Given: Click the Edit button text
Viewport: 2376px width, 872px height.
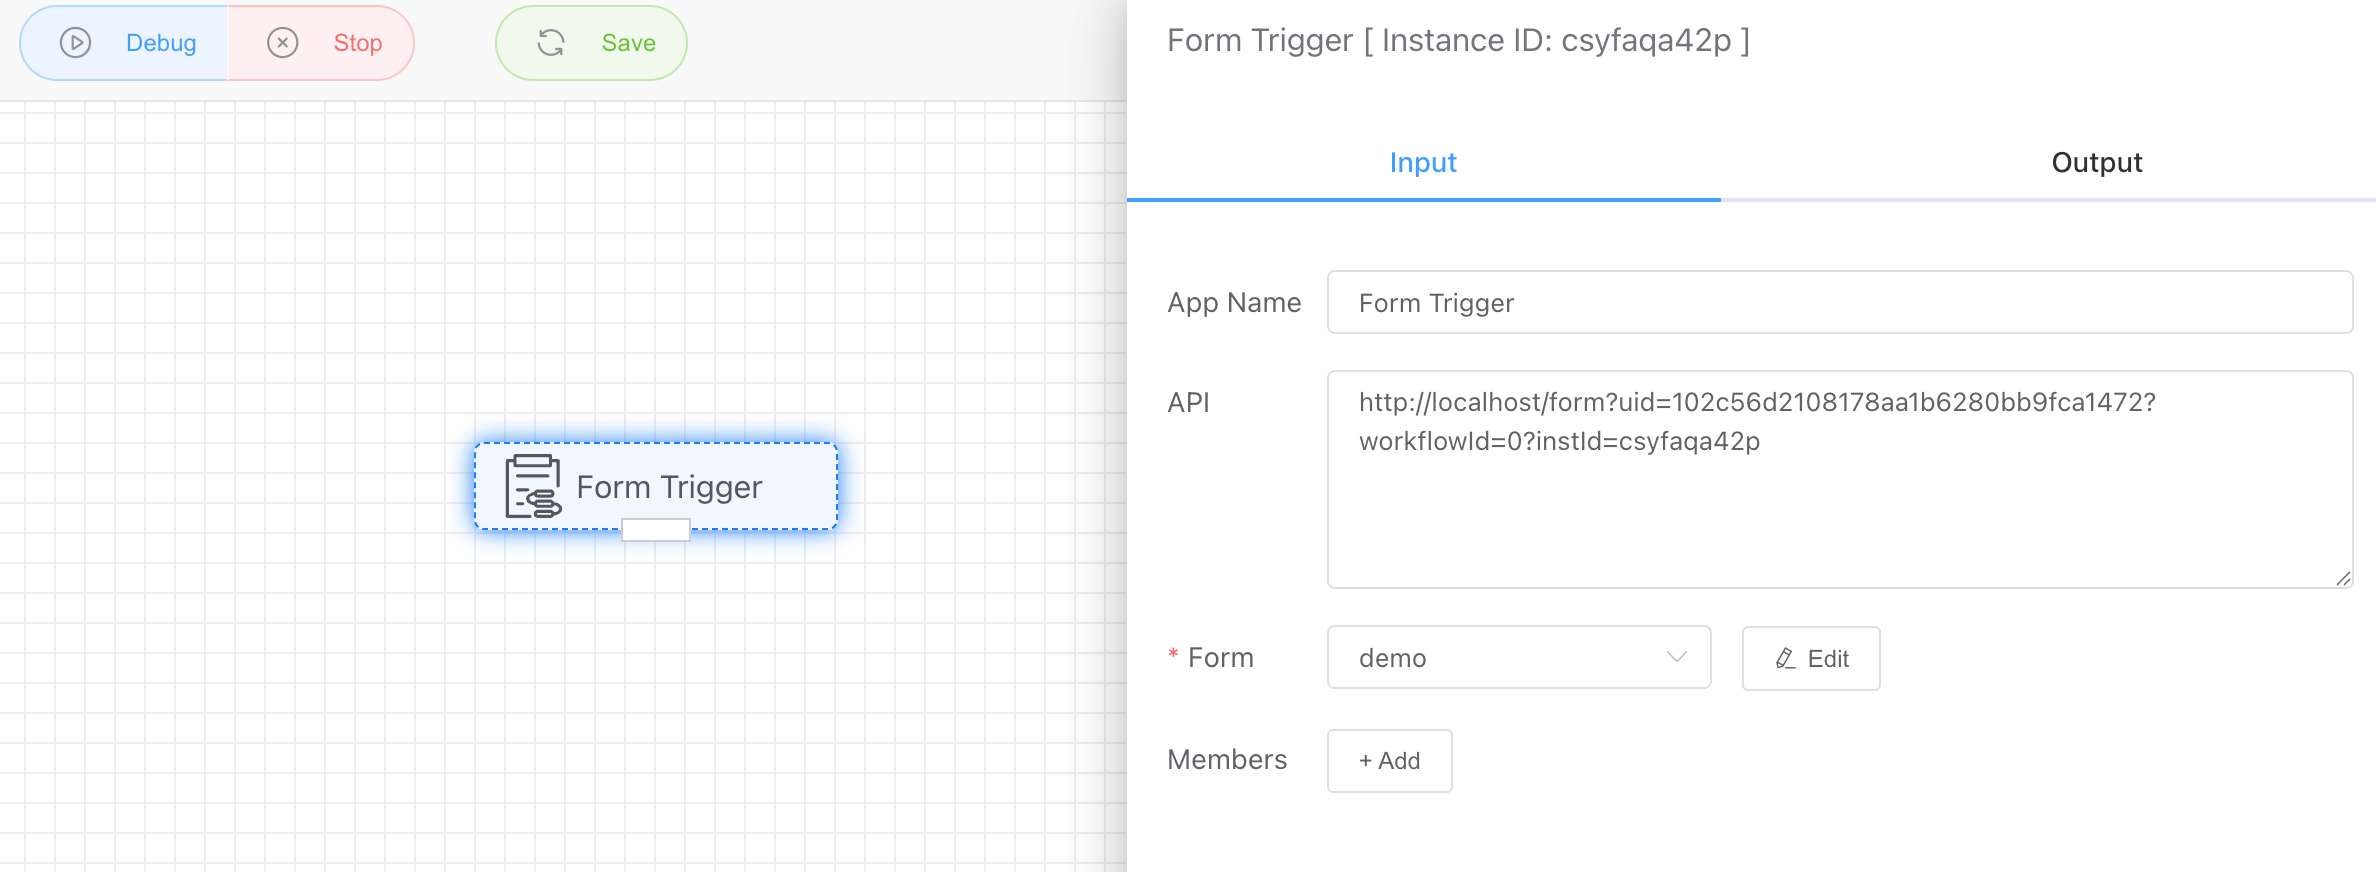Looking at the screenshot, I should pos(1828,659).
